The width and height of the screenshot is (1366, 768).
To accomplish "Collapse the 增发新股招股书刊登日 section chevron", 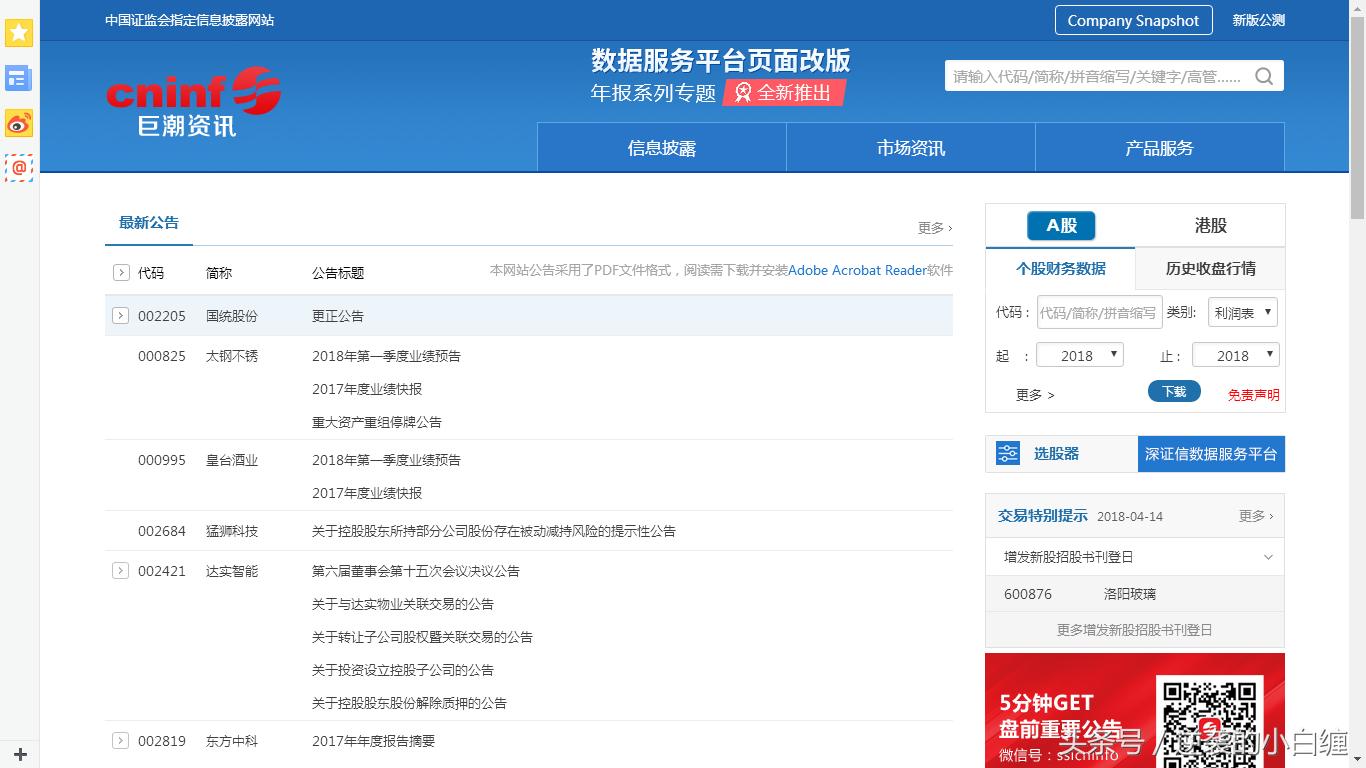I will [x=1267, y=557].
